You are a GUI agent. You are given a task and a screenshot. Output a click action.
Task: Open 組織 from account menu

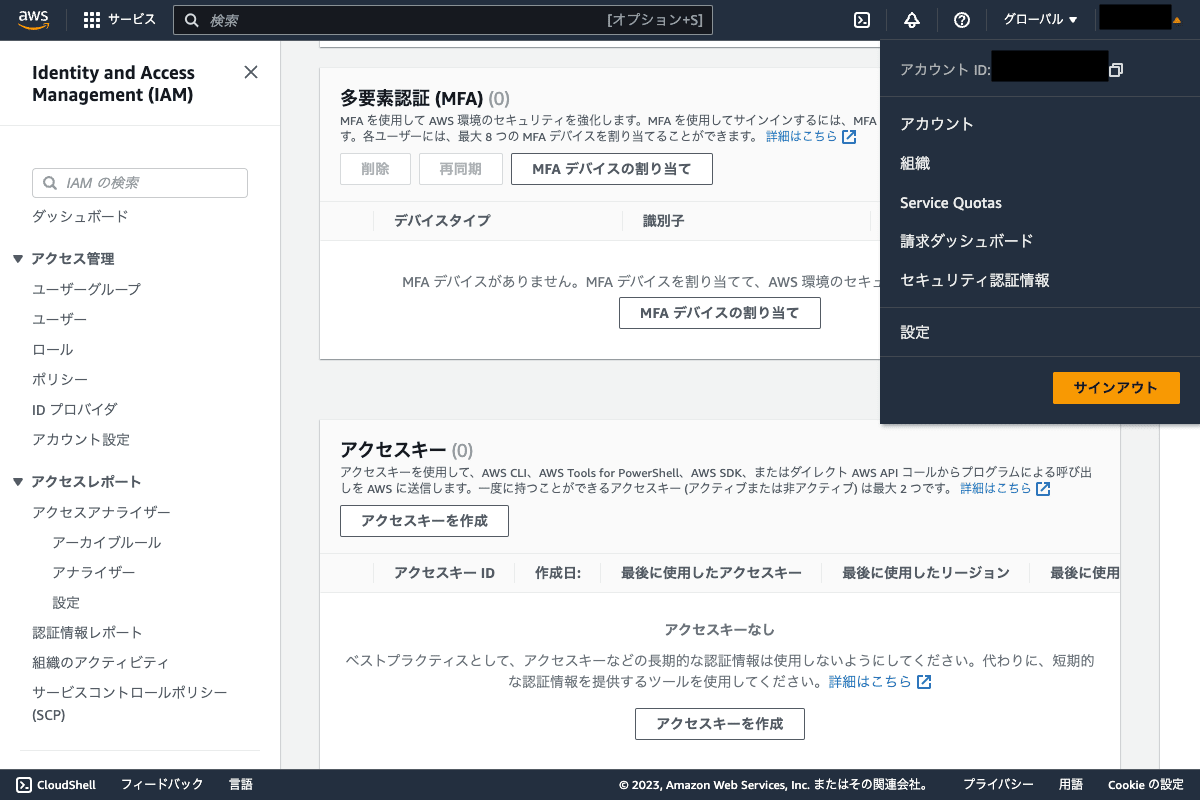[x=915, y=163]
